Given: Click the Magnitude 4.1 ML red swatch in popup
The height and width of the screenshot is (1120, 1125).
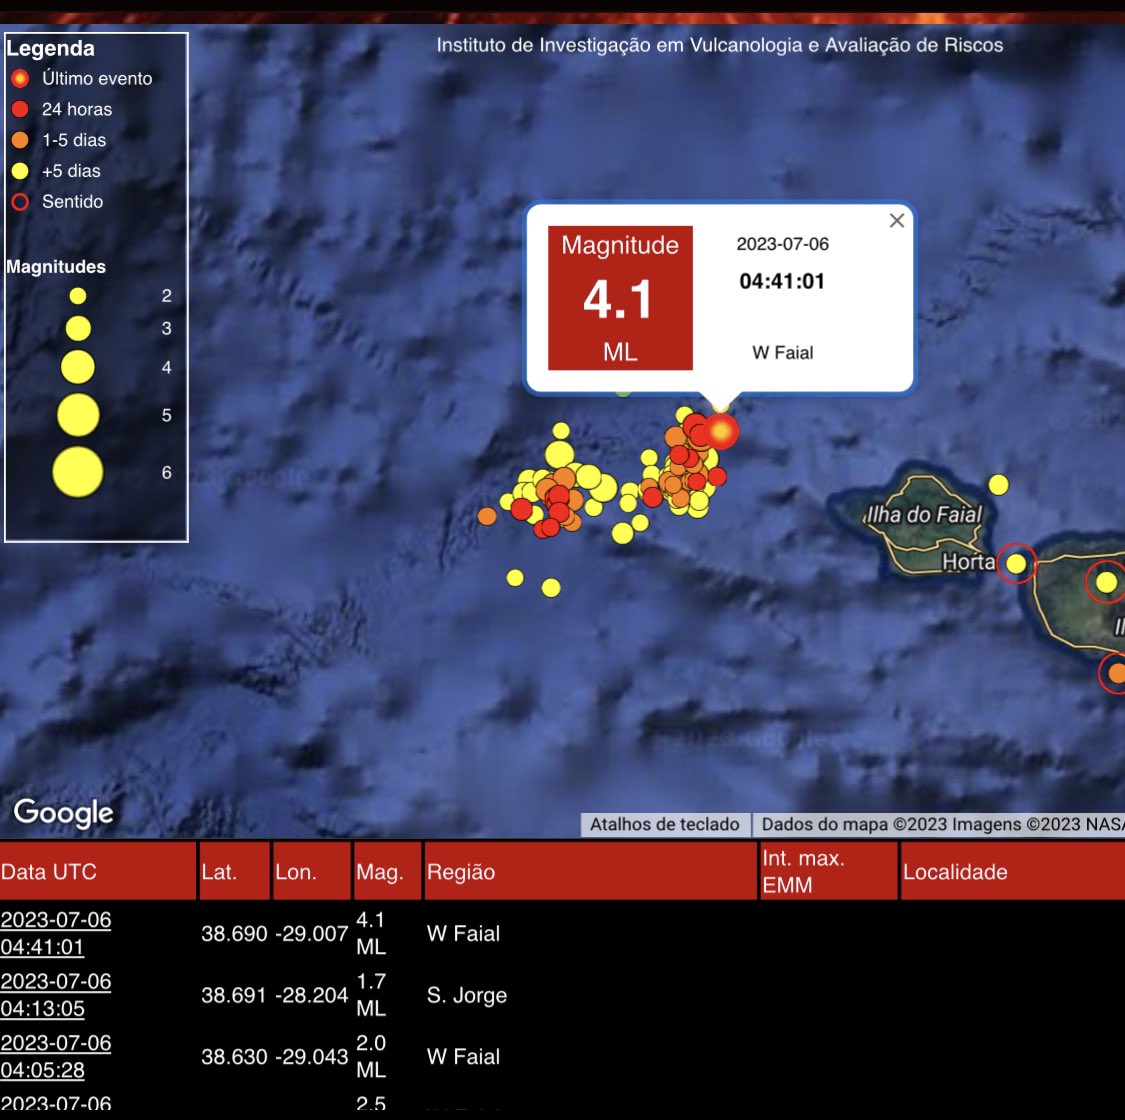Looking at the screenshot, I should (x=620, y=299).
